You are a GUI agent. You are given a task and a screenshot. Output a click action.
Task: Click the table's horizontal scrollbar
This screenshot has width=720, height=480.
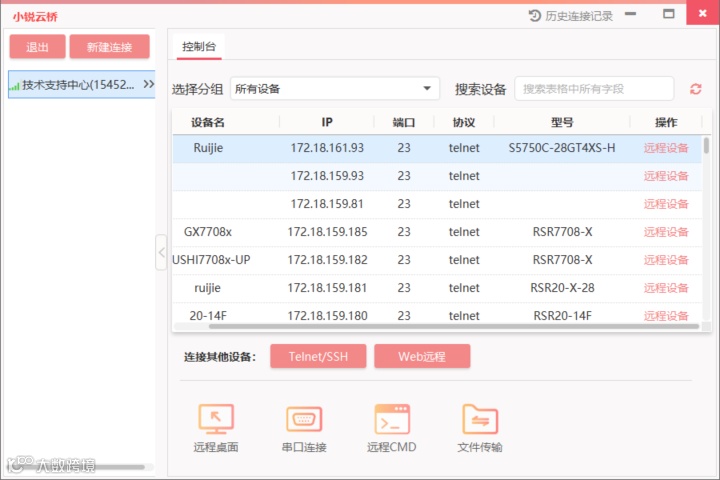coord(454,327)
